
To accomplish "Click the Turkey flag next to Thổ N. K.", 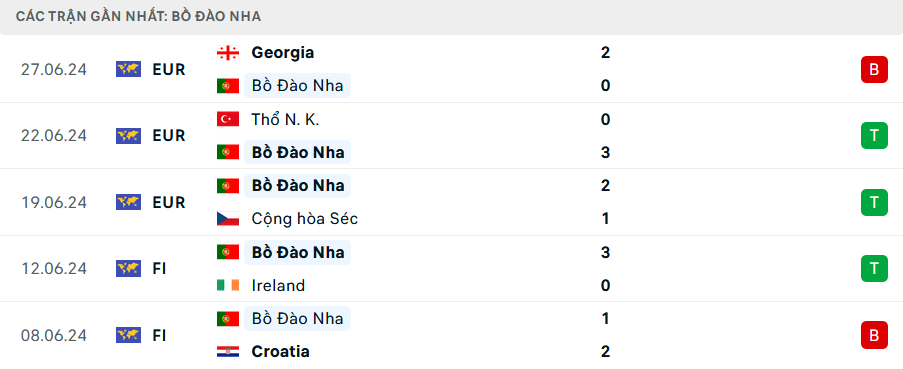I will tap(227, 120).
